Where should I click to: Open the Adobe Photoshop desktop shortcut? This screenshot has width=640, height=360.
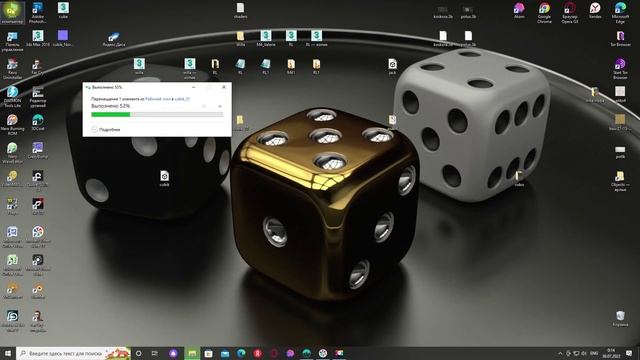(38, 12)
